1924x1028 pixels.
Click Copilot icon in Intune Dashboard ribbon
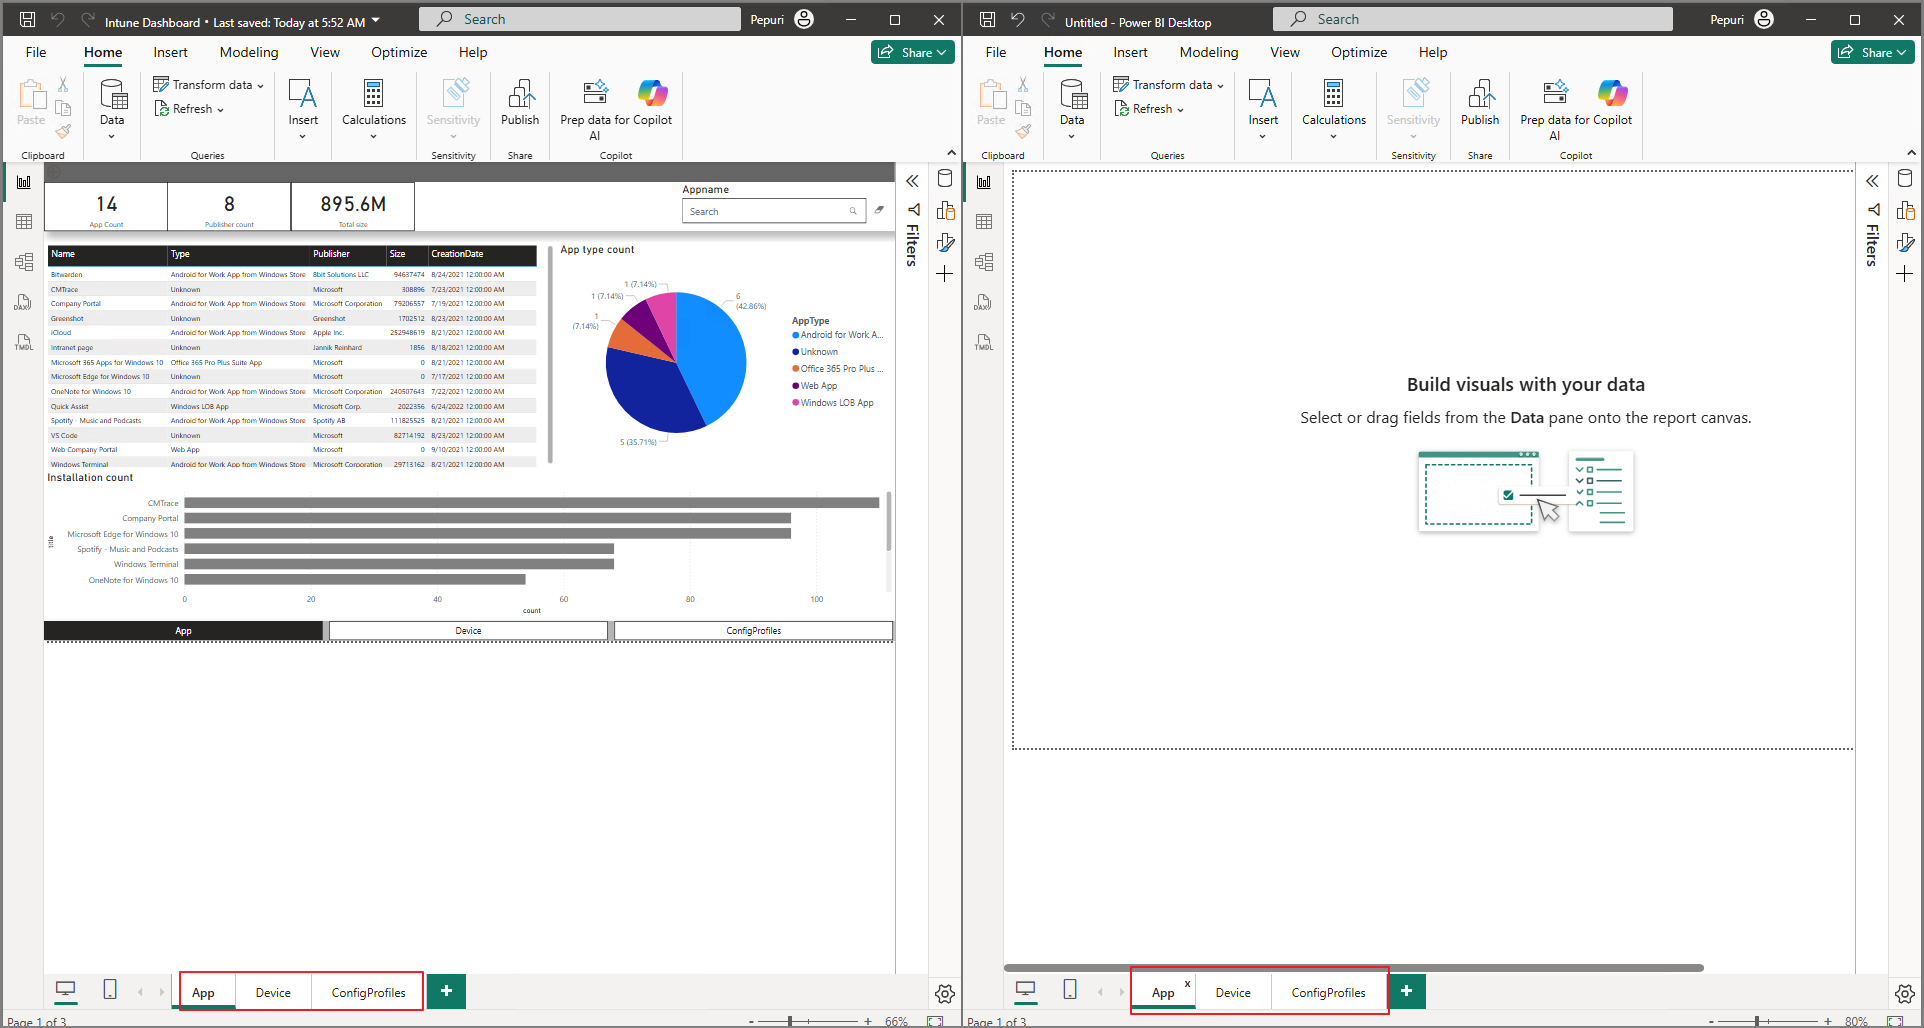coord(653,93)
